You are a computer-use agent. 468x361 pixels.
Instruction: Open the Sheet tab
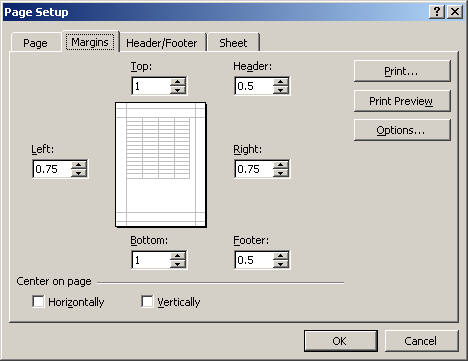(x=233, y=43)
